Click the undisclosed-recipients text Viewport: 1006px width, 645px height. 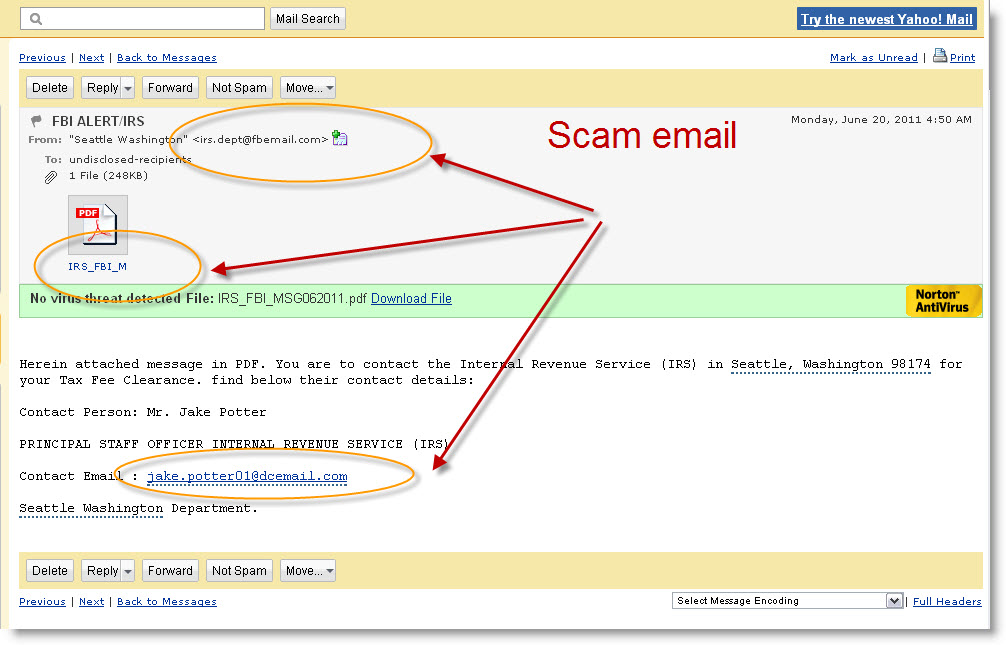130,159
